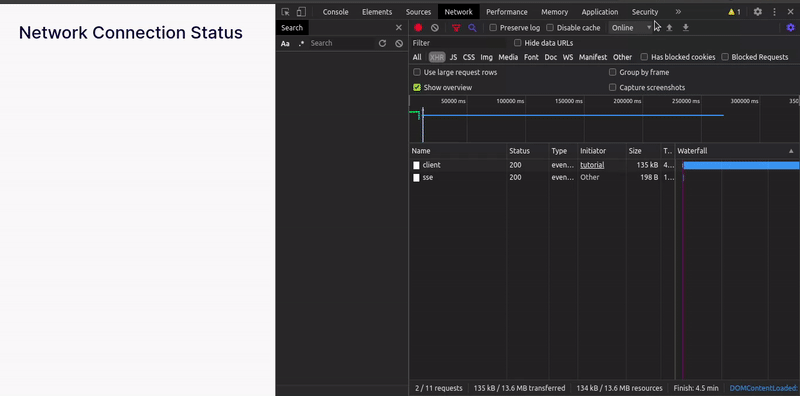This screenshot has height=396, width=800.
Task: Sort by Status column header
Action: tap(528, 151)
